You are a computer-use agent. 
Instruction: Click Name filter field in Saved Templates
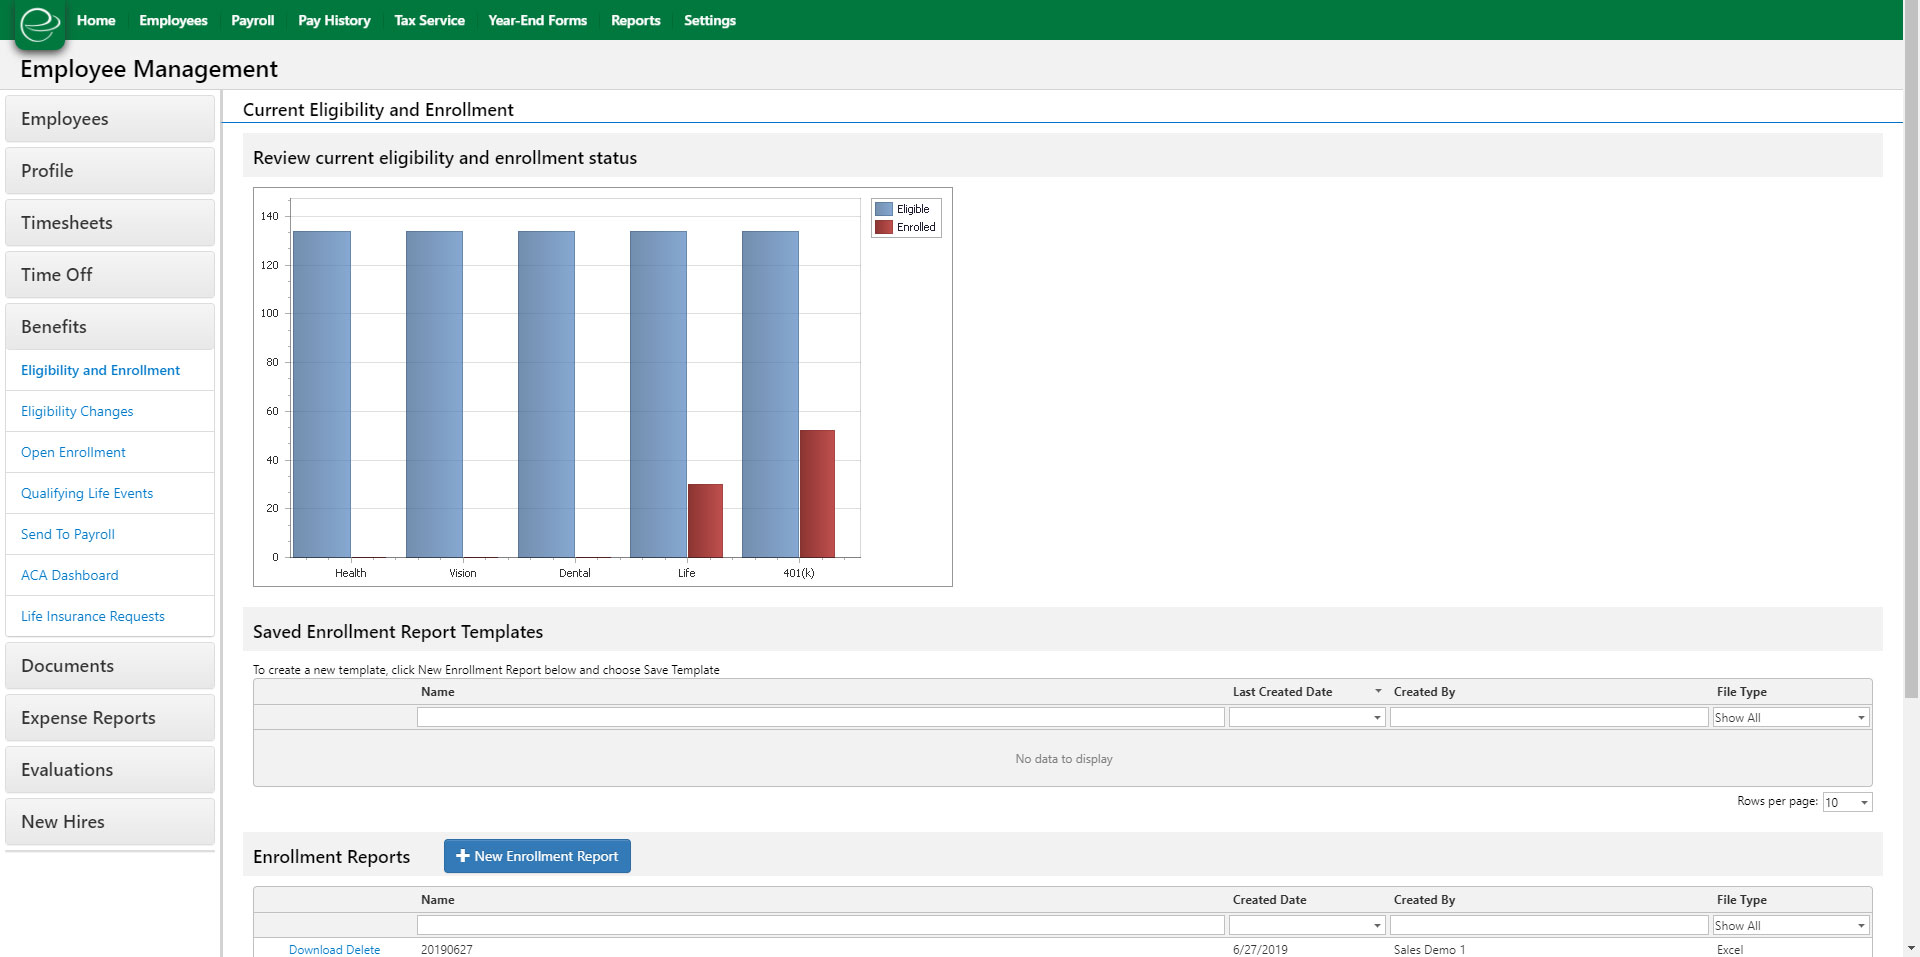click(820, 717)
